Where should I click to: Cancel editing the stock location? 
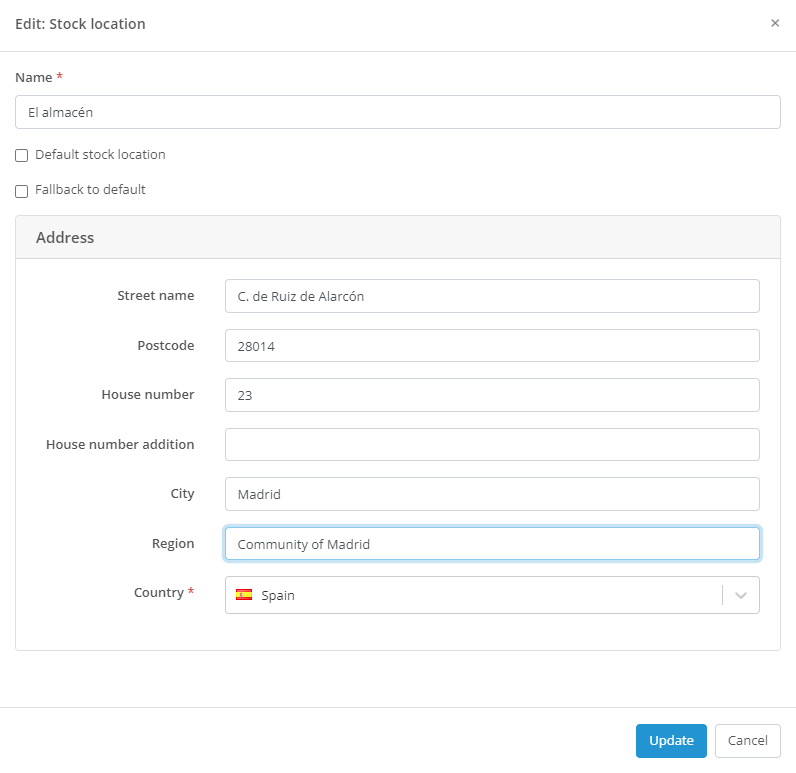click(747, 741)
